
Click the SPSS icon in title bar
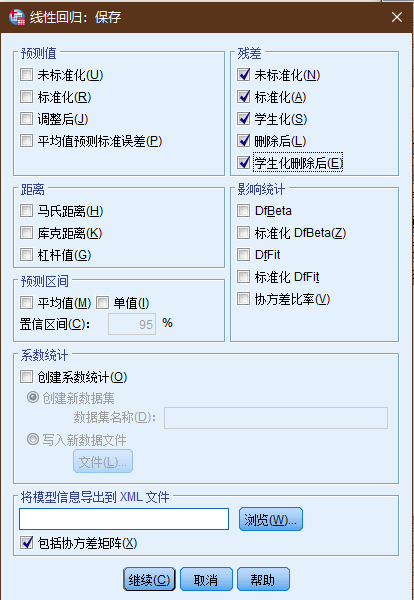[17, 17]
